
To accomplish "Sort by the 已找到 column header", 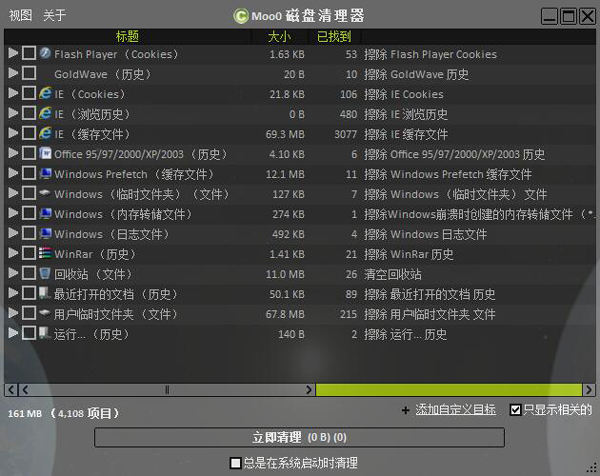I will (x=334, y=37).
